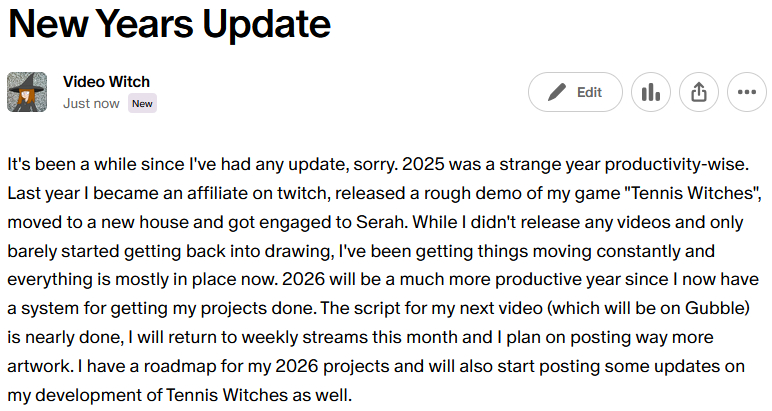Click the share post icon

699,92
